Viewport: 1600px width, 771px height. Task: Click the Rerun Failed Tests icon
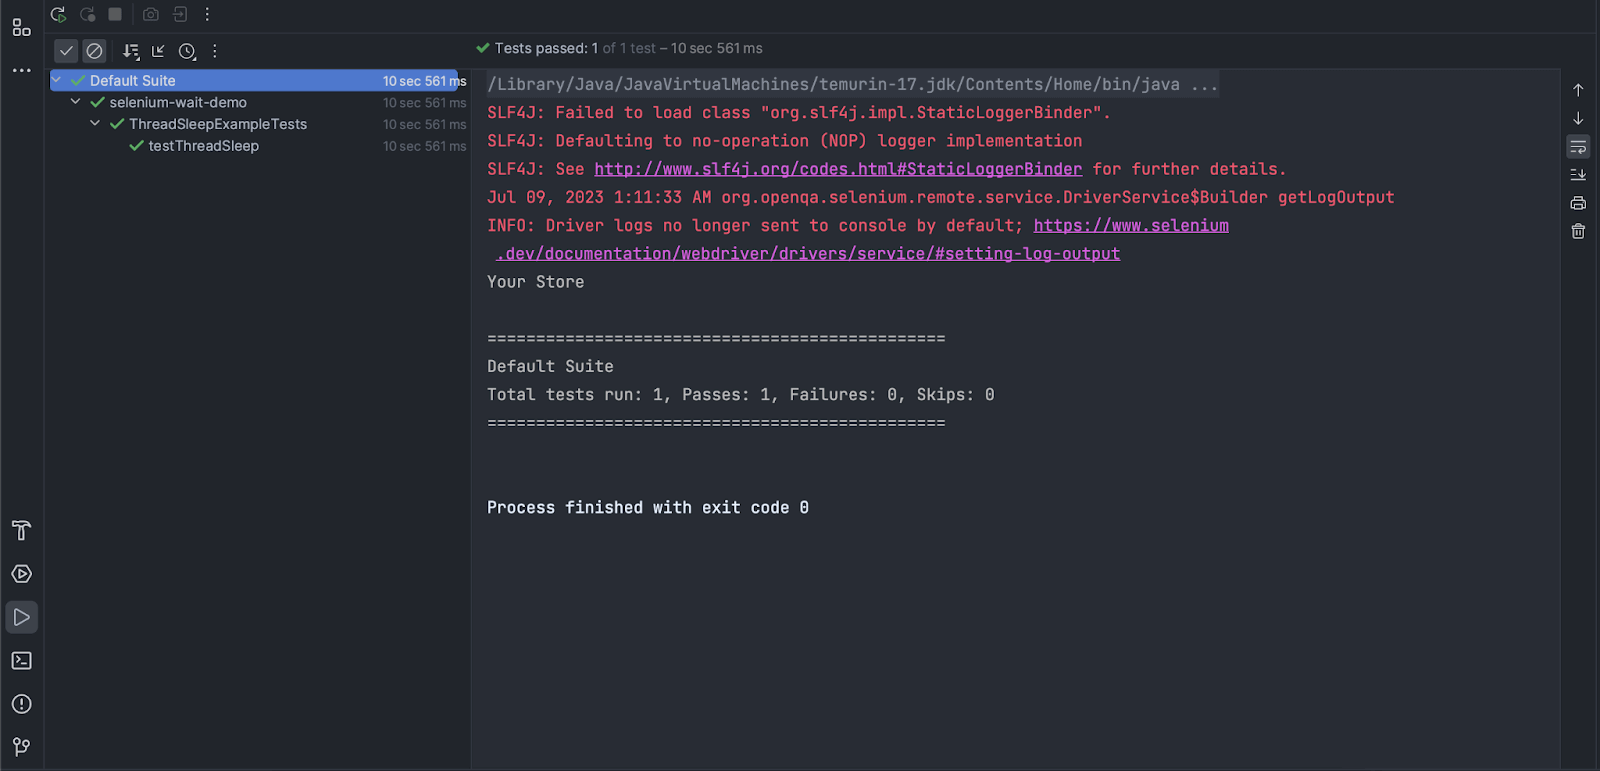[86, 15]
